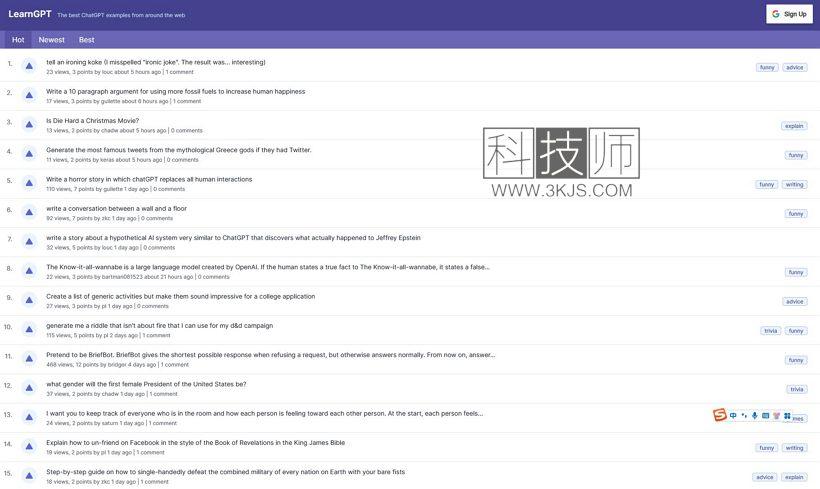Click the funny tag on Greece gods post
The width and height of the screenshot is (820, 489).
(x=796, y=155)
